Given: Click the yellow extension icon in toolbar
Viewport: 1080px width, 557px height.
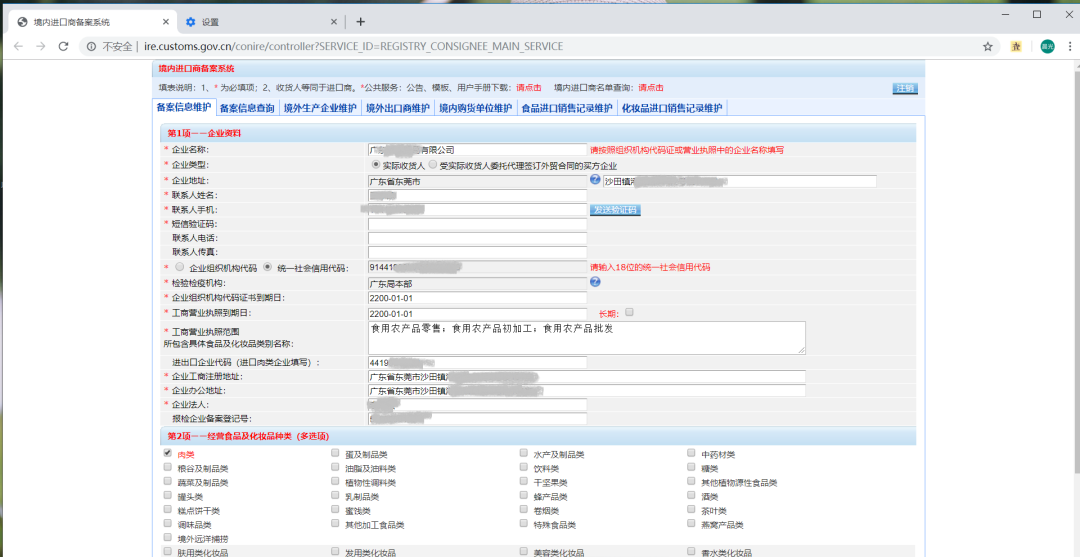Looking at the screenshot, I should (1016, 46).
